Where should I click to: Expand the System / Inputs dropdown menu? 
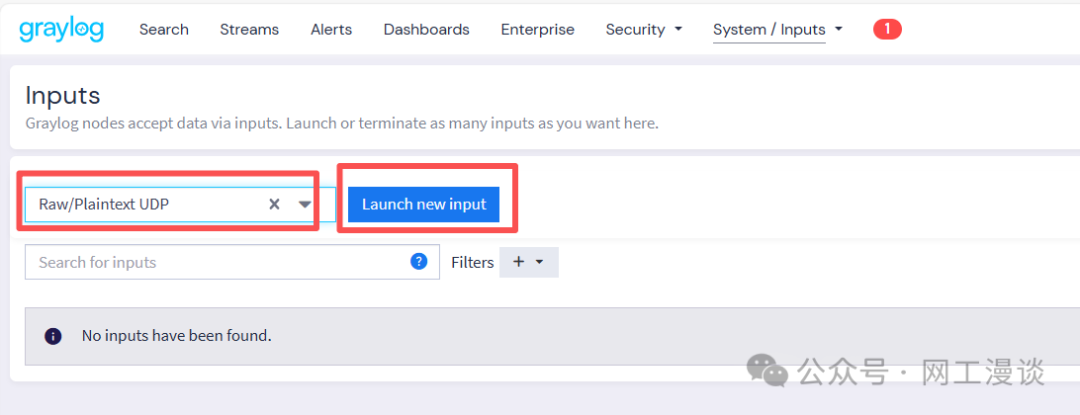tap(778, 30)
